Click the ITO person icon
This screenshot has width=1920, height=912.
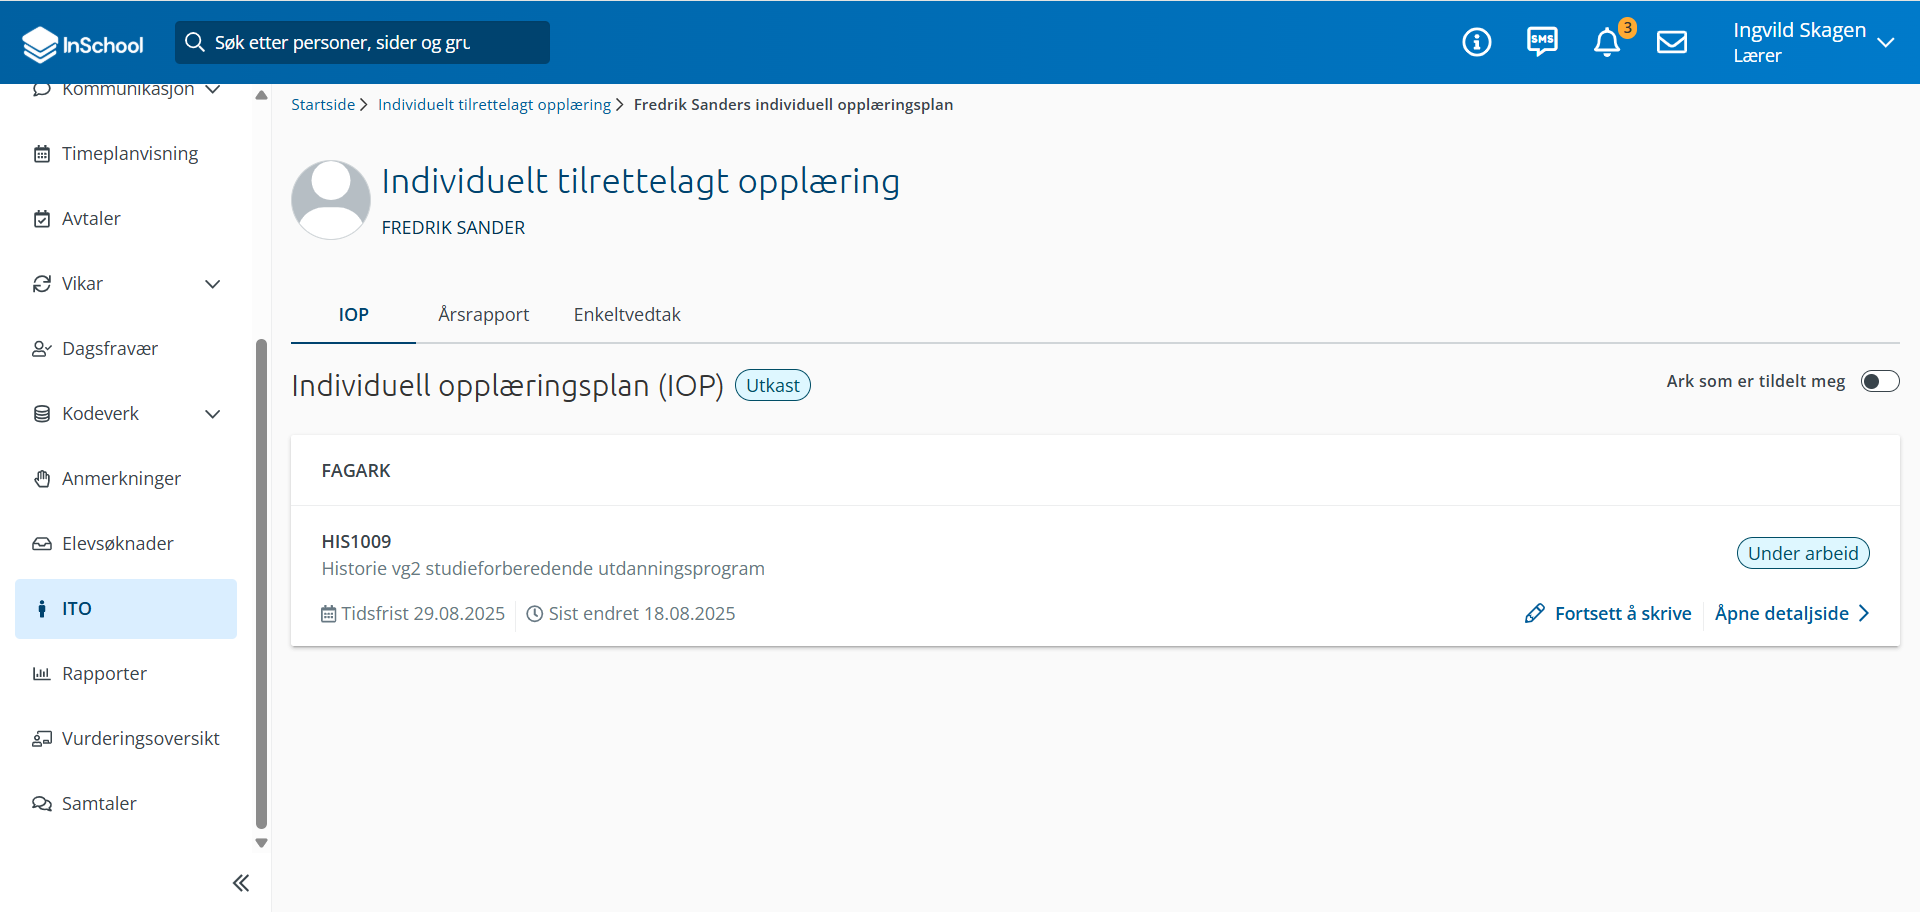coord(42,609)
